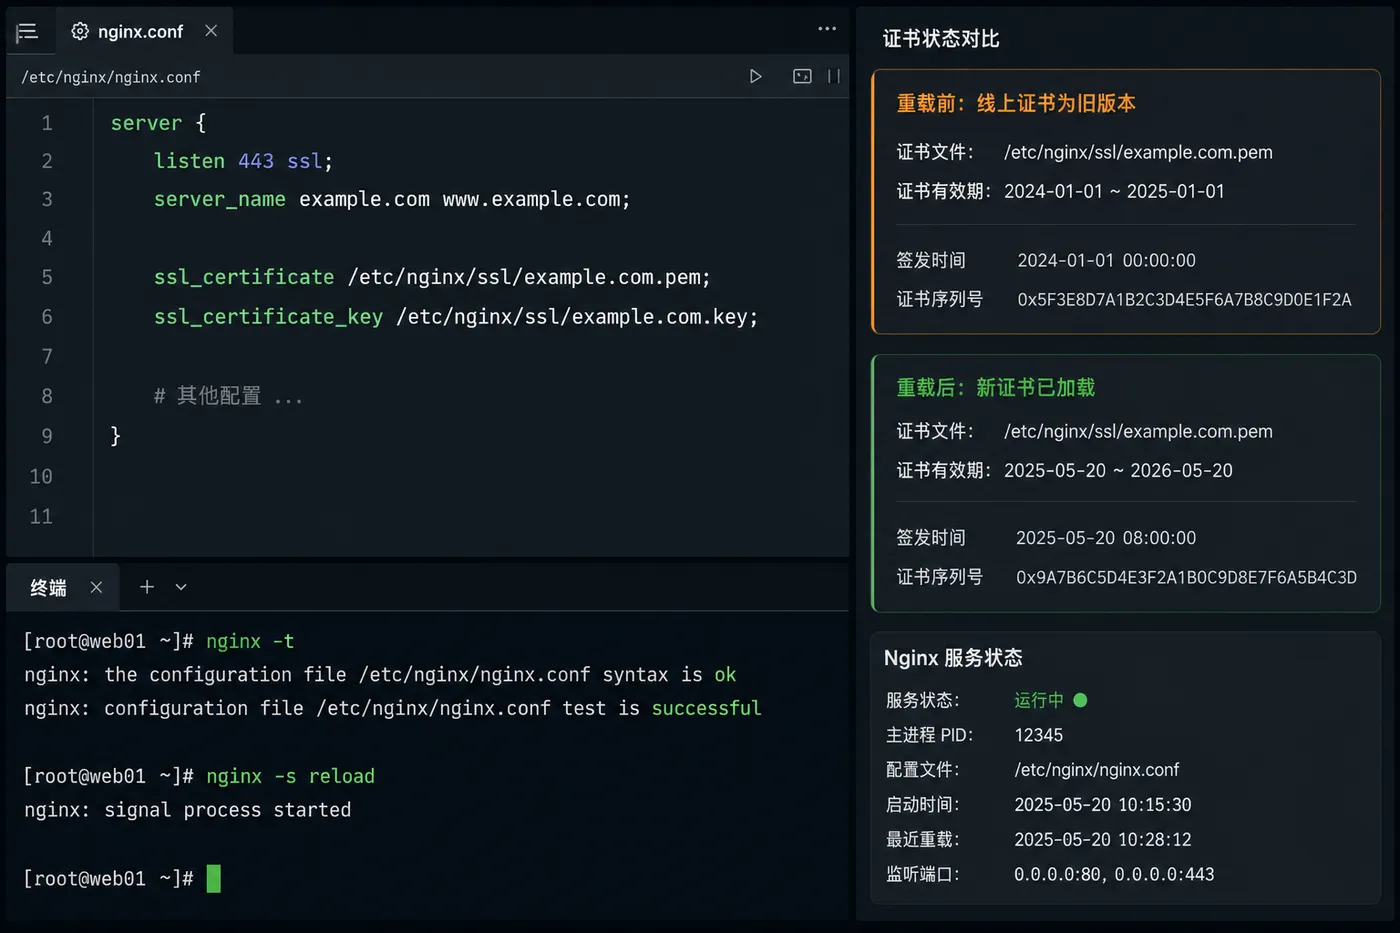
Task: Click the '# 其他配置 ...' comment line
Action: [x=228, y=397]
